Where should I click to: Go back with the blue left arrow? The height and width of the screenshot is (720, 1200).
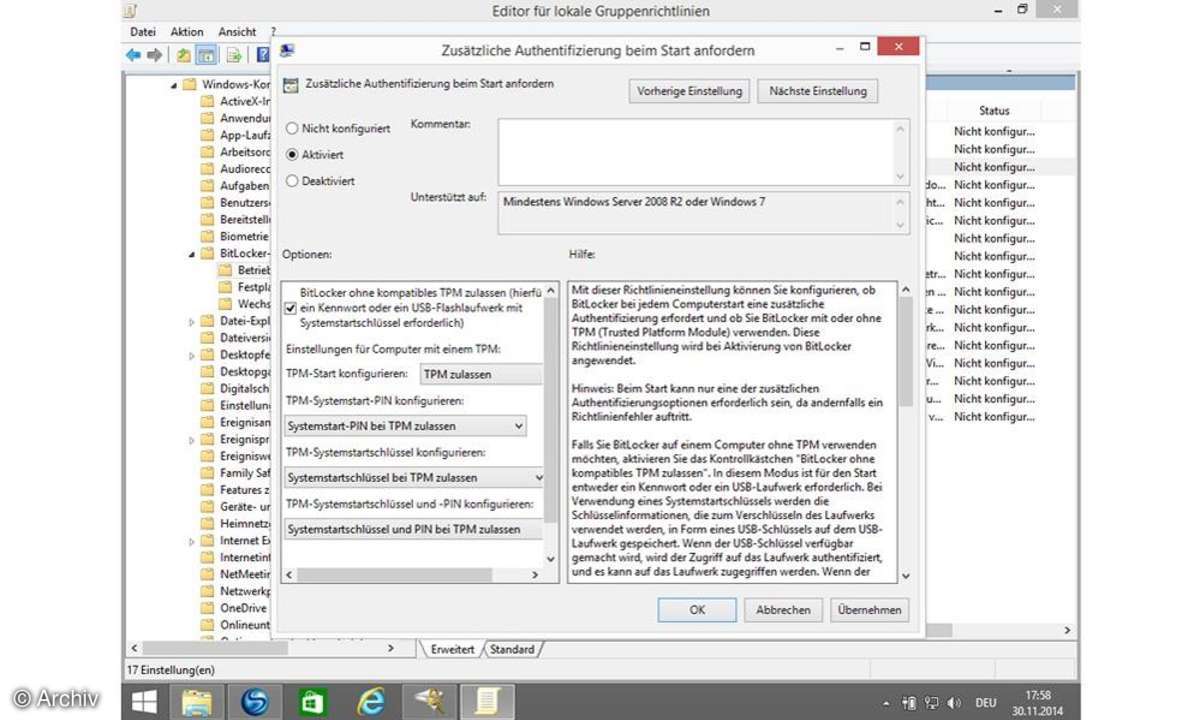tap(133, 55)
